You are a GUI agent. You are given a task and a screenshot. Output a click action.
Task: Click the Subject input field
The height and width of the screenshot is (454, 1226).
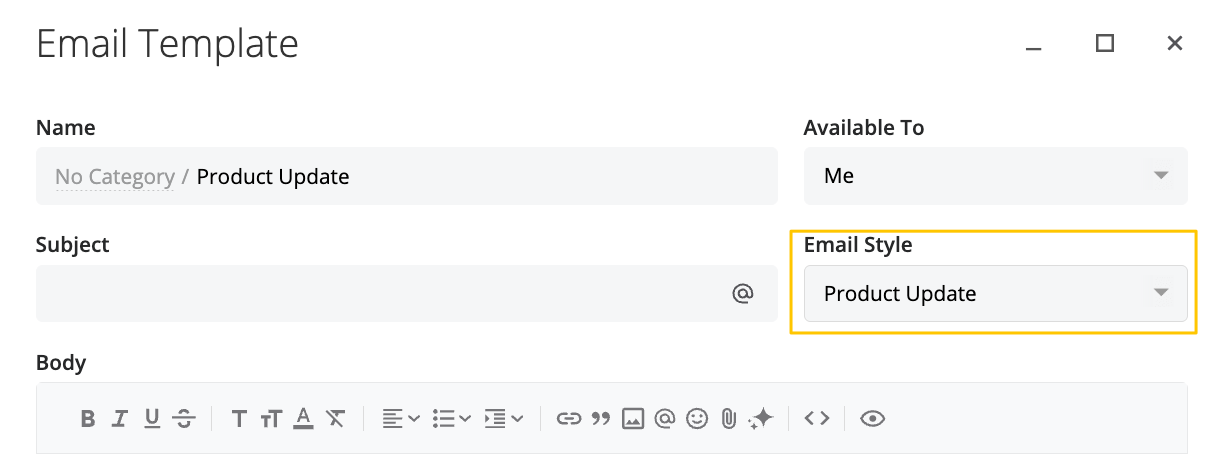point(380,294)
